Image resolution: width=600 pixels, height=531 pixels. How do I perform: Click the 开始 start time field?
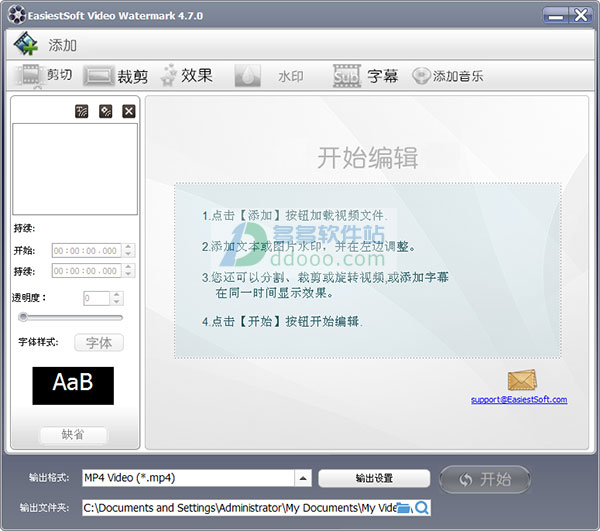pos(86,251)
